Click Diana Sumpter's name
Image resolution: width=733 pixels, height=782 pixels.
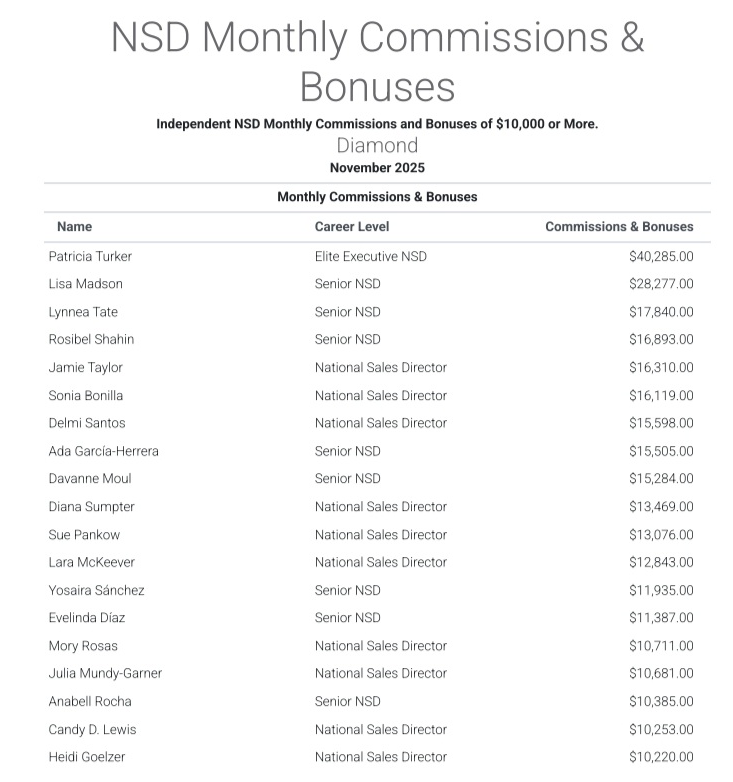91,507
